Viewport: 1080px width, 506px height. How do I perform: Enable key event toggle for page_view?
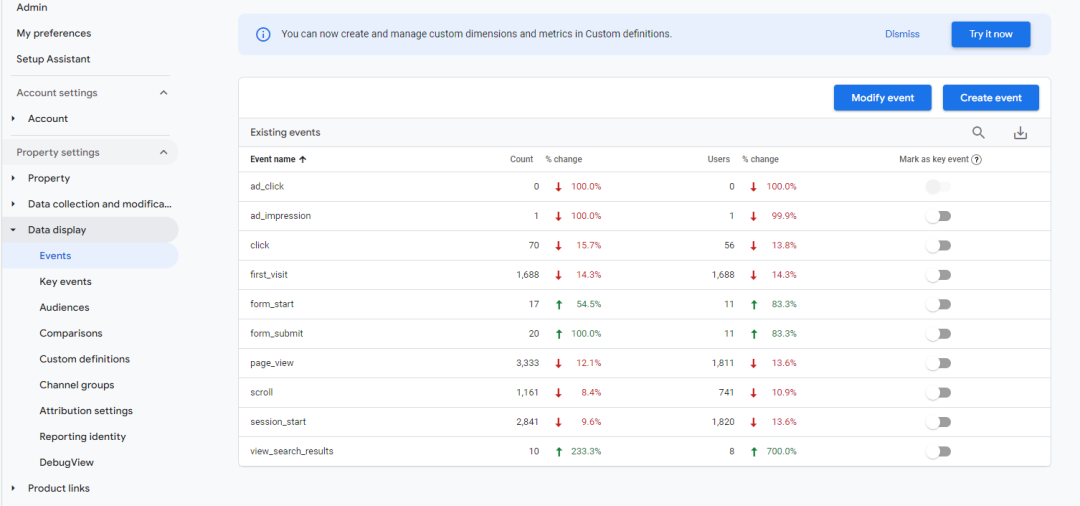click(x=938, y=363)
